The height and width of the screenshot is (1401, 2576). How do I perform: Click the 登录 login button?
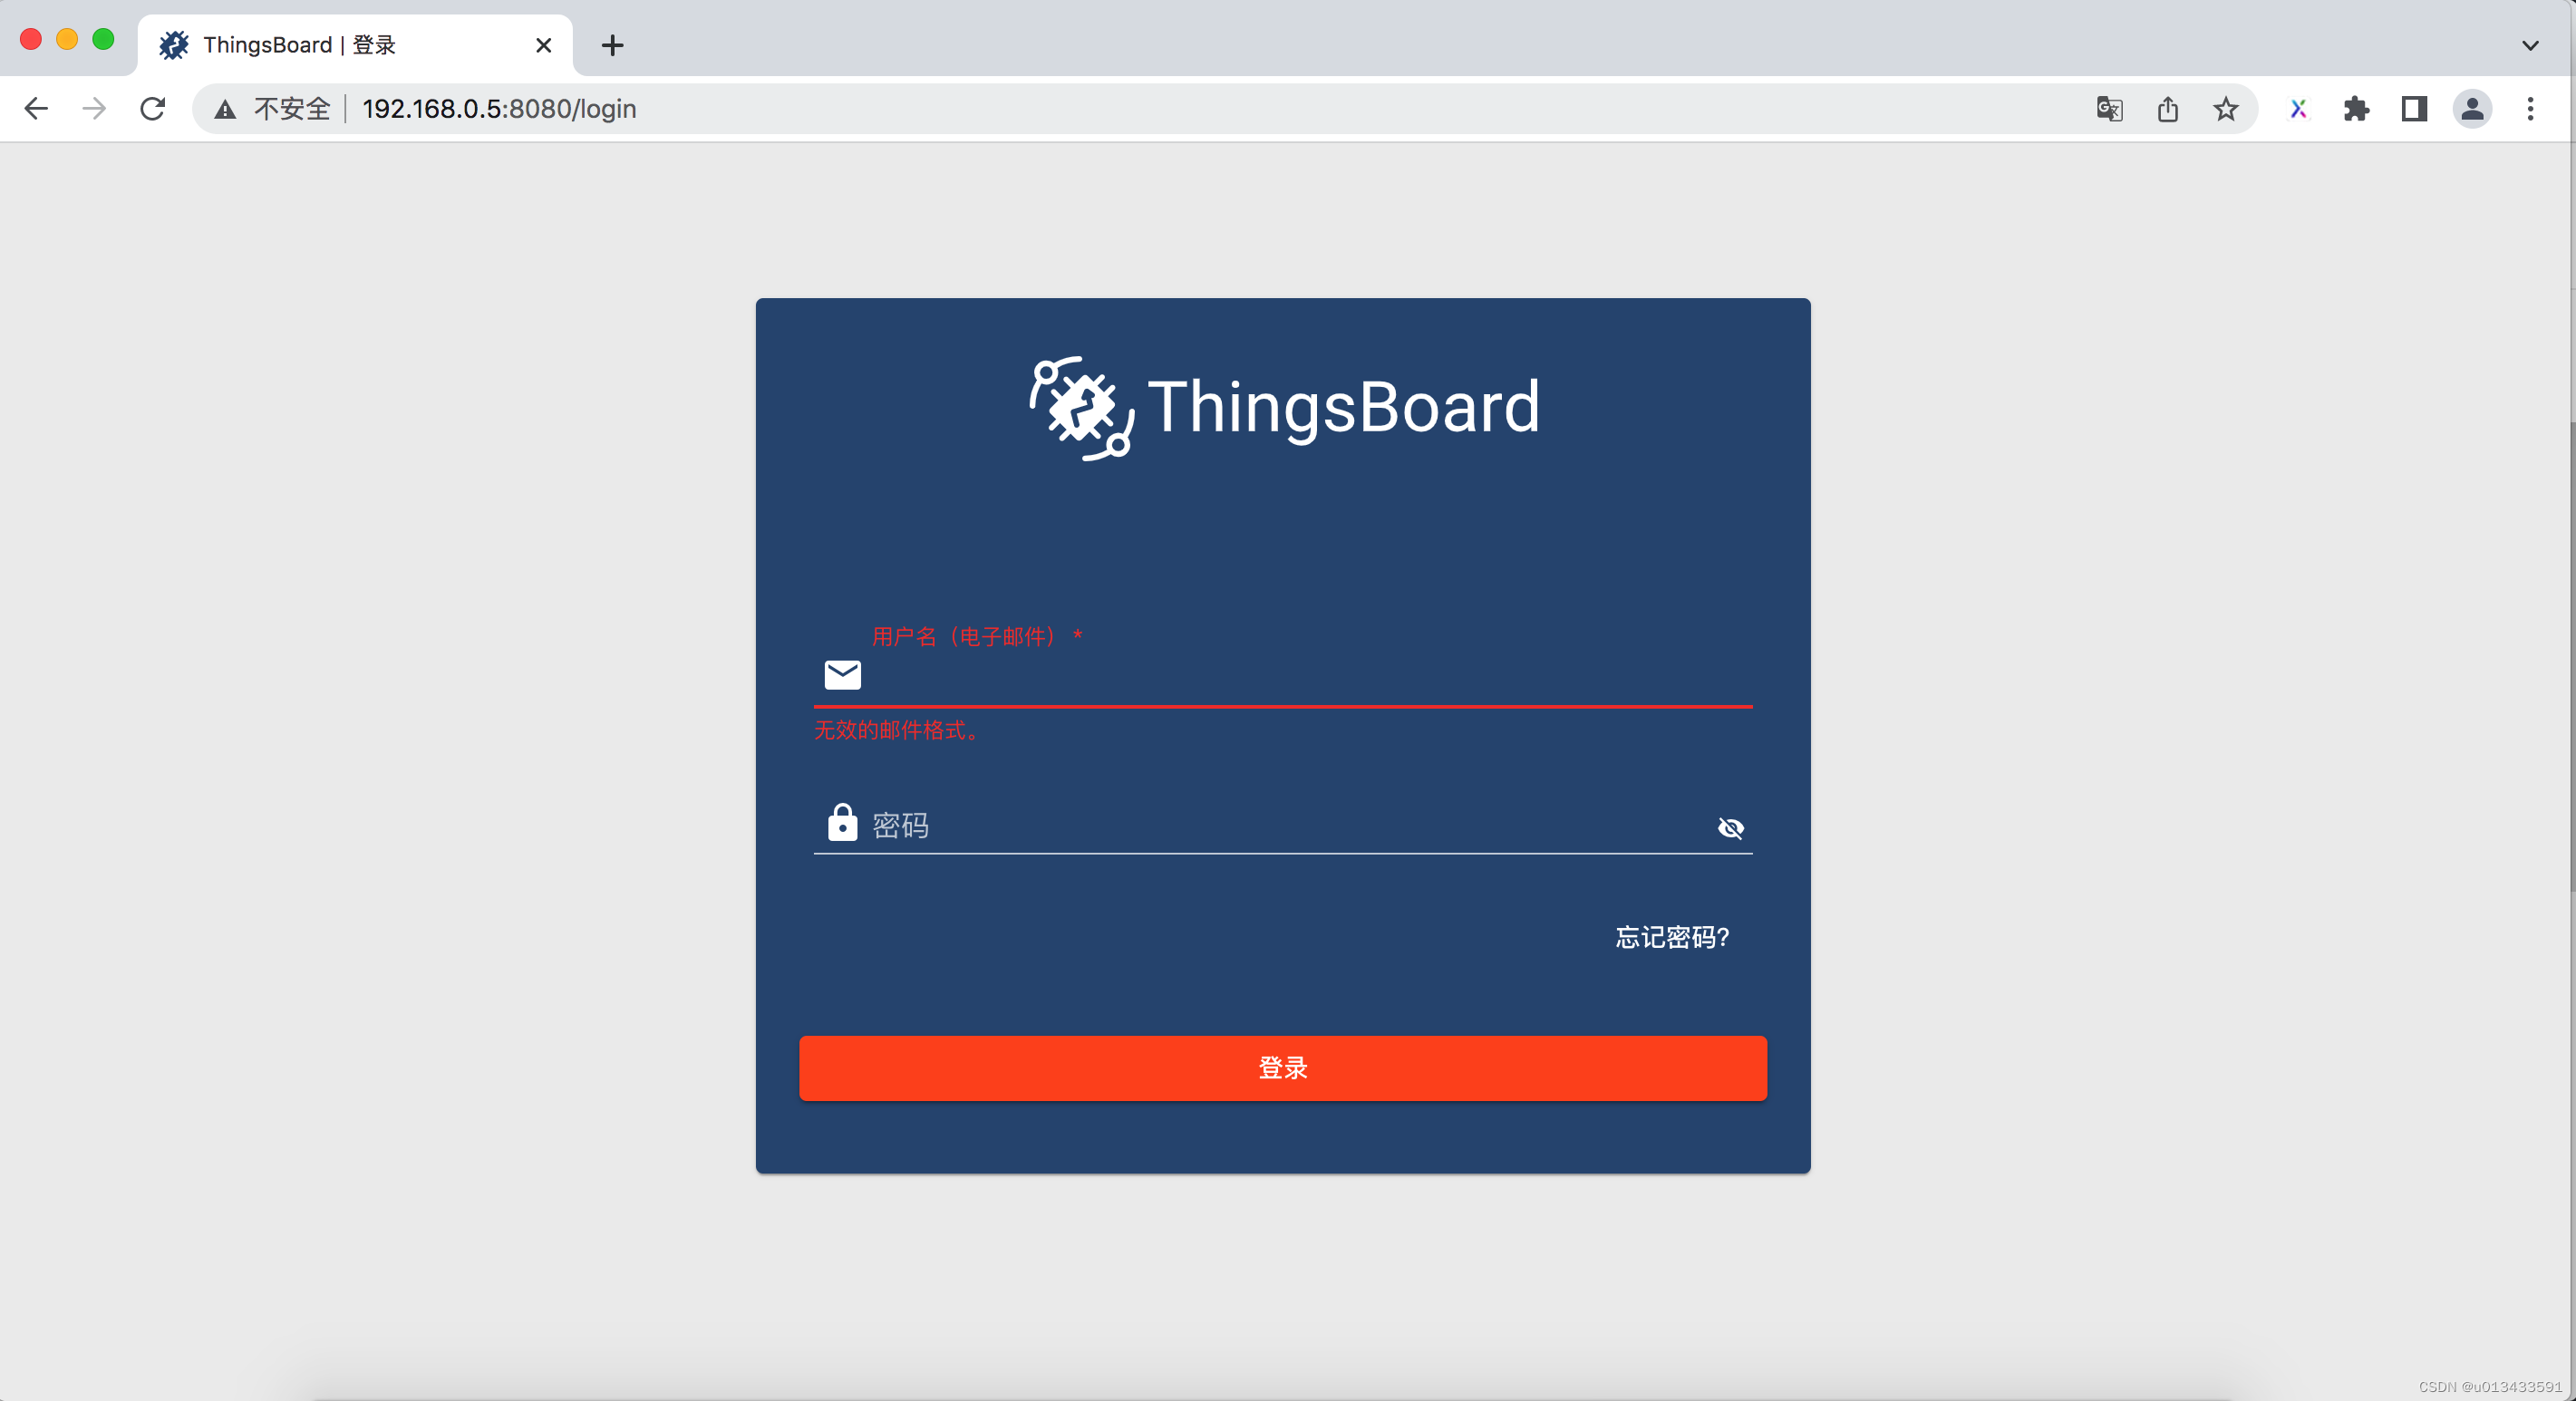(1283, 1068)
